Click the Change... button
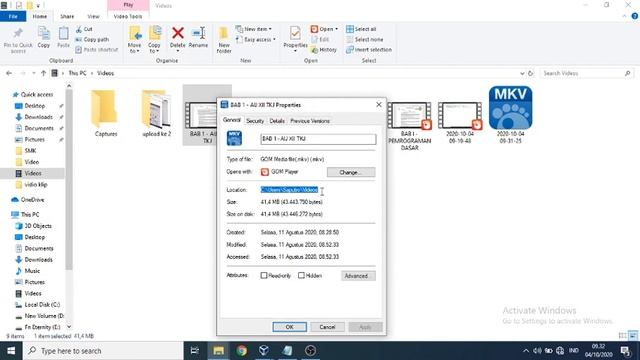This screenshot has height=360, width=640. tap(351, 172)
